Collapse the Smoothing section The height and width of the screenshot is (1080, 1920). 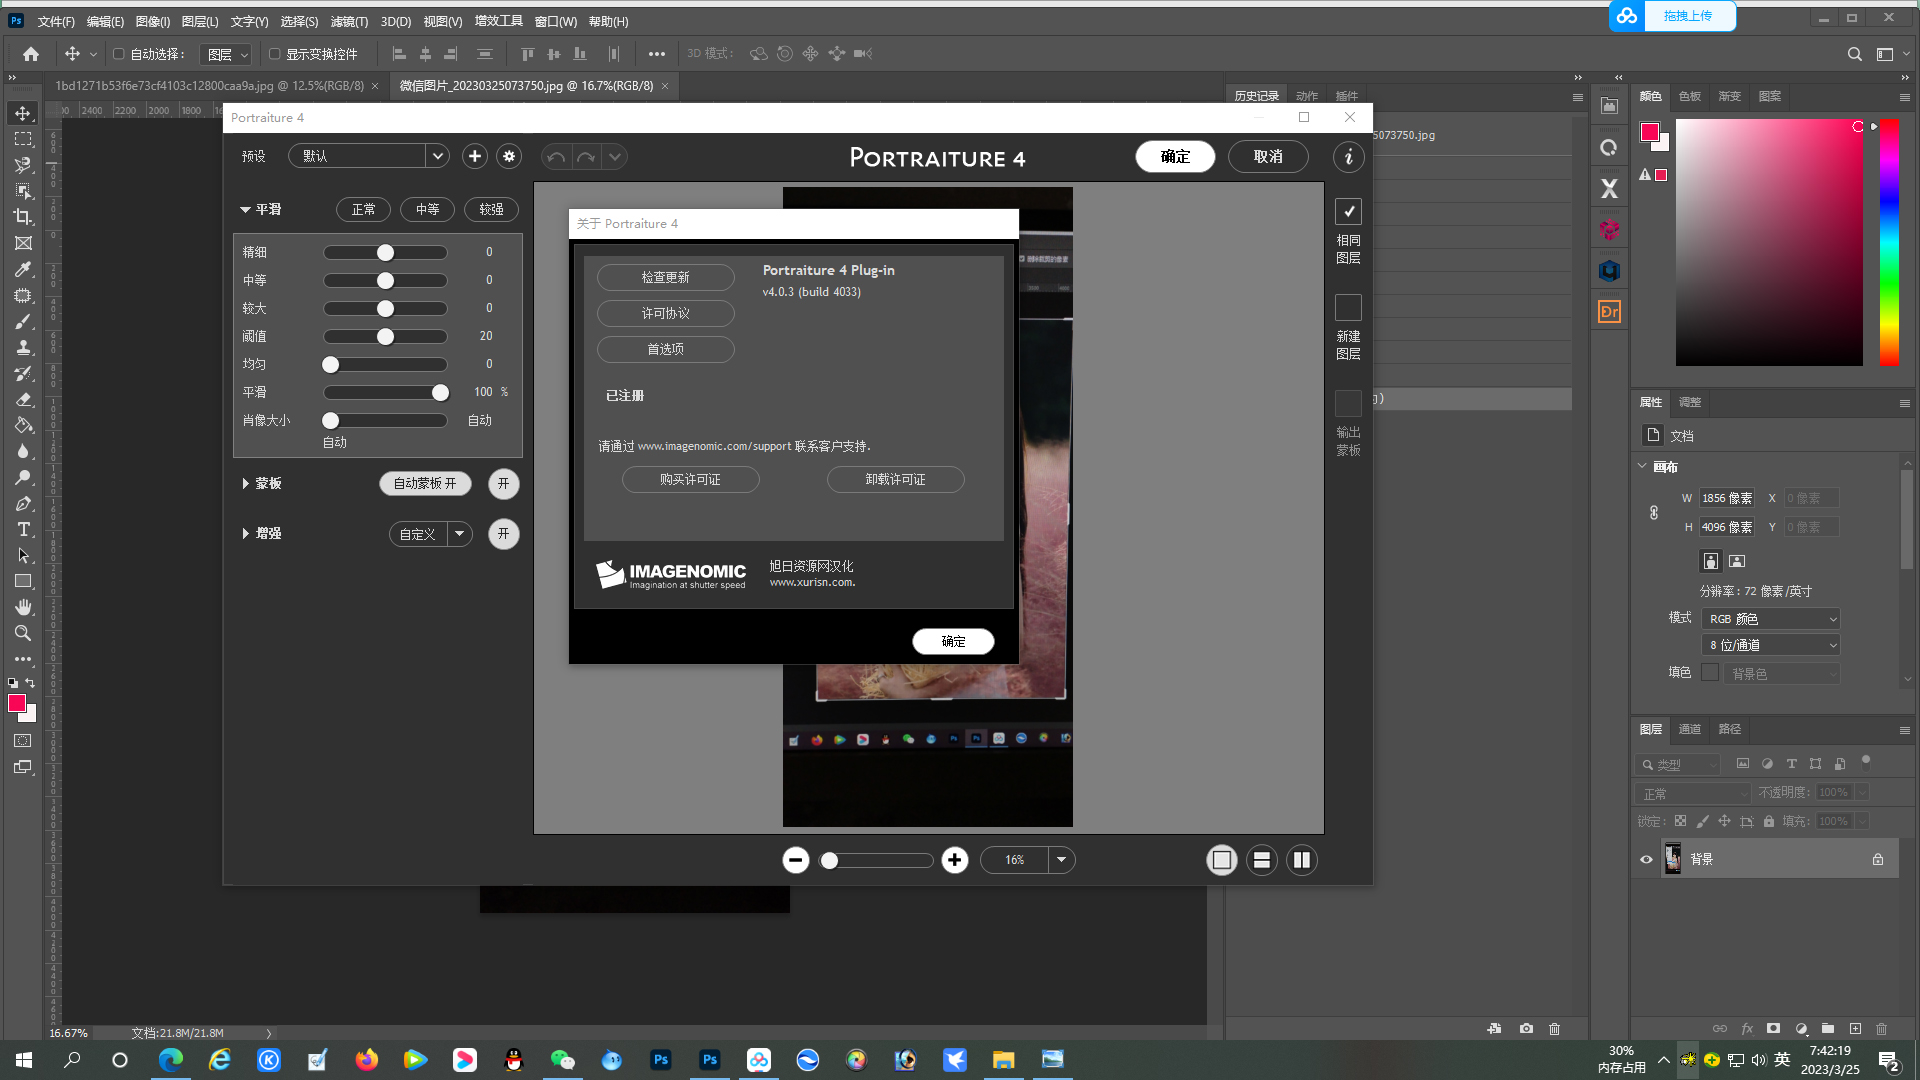[x=245, y=210]
